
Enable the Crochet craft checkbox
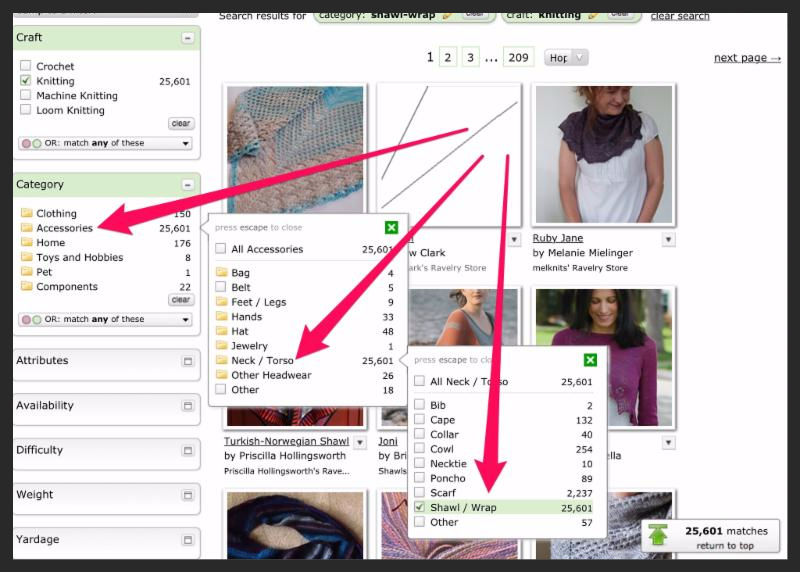pos(26,66)
